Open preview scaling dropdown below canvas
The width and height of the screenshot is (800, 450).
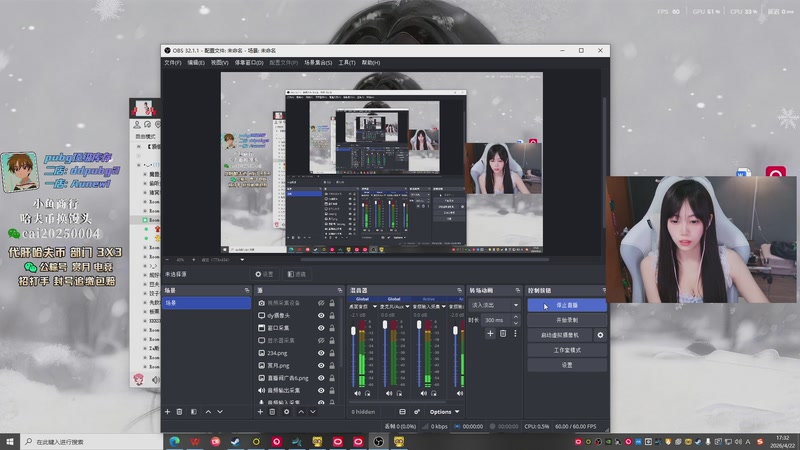click(x=242, y=260)
